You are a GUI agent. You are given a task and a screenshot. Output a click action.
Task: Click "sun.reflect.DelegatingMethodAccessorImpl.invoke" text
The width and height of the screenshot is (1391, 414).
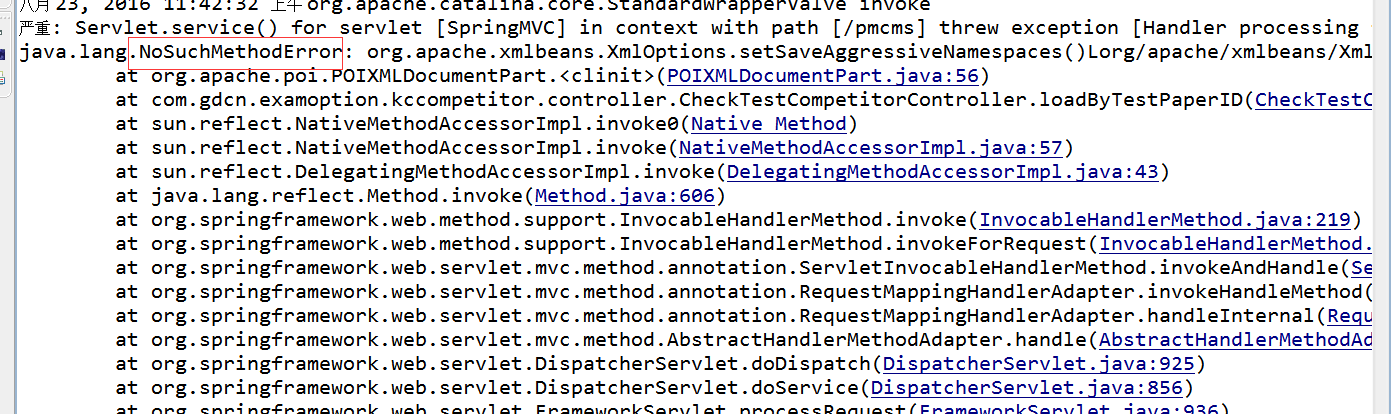pos(433,172)
